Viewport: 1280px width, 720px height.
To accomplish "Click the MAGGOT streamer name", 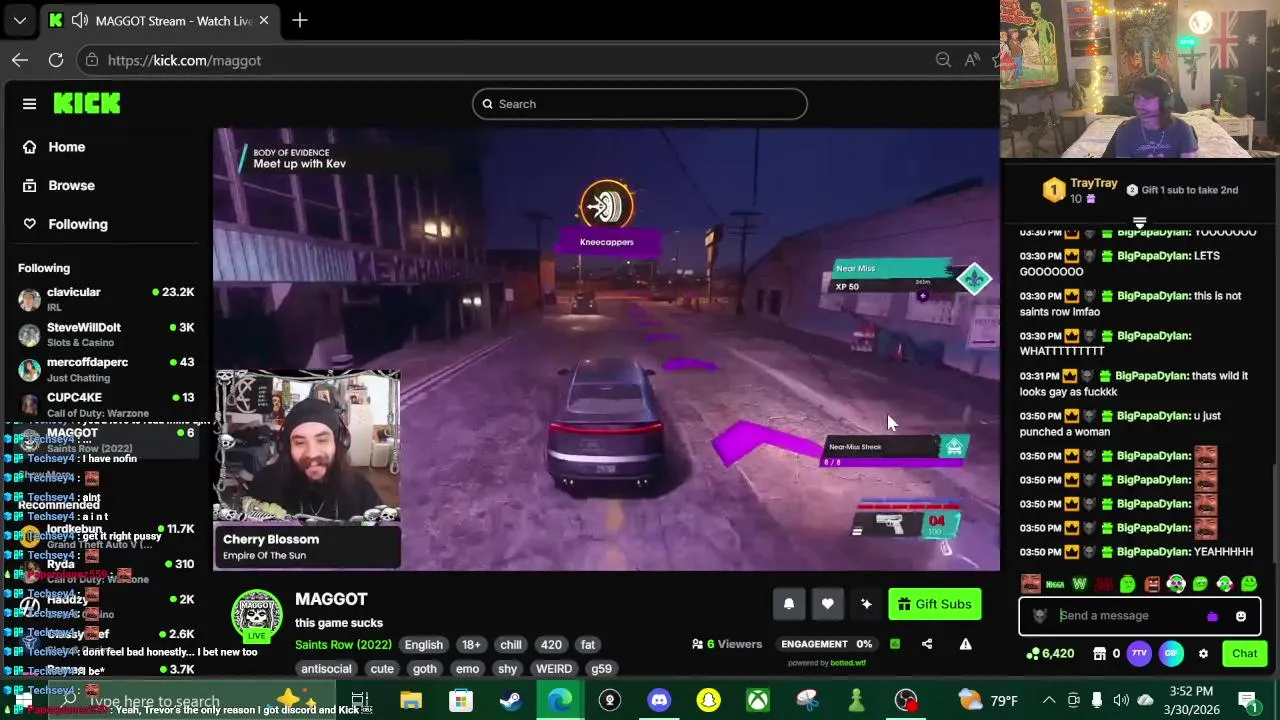I will 331,599.
